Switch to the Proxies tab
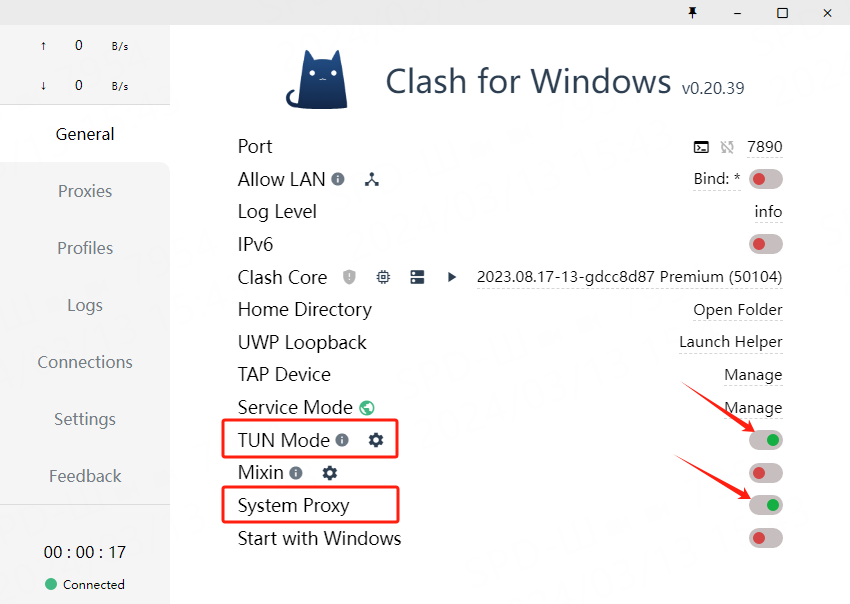The width and height of the screenshot is (850, 604). pos(85,191)
